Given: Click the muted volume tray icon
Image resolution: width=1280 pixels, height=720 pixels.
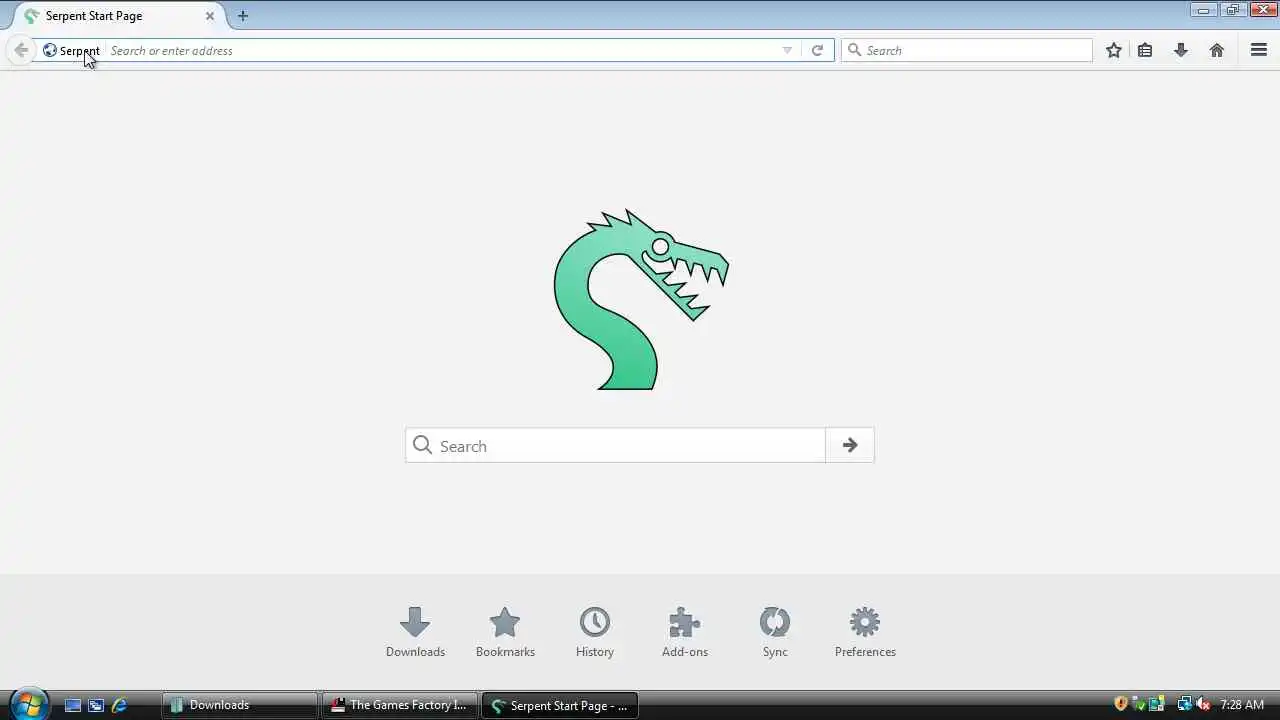Looking at the screenshot, I should (1203, 704).
